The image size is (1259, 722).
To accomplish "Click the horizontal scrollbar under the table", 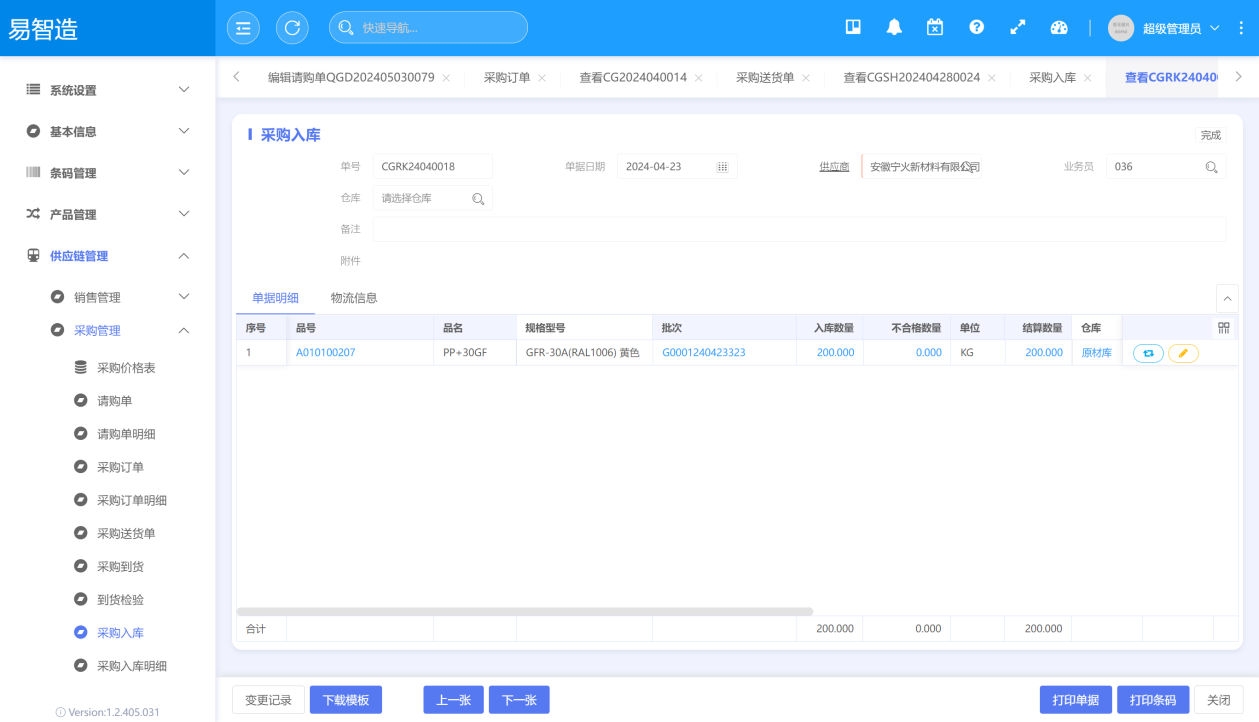I will tap(524, 611).
